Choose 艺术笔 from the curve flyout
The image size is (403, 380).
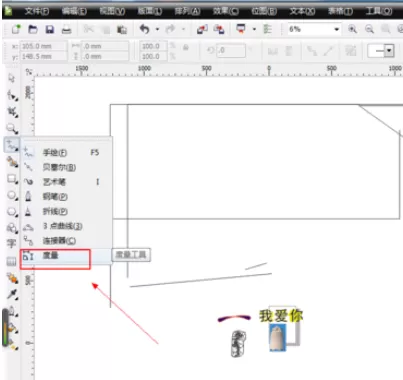coord(66,182)
